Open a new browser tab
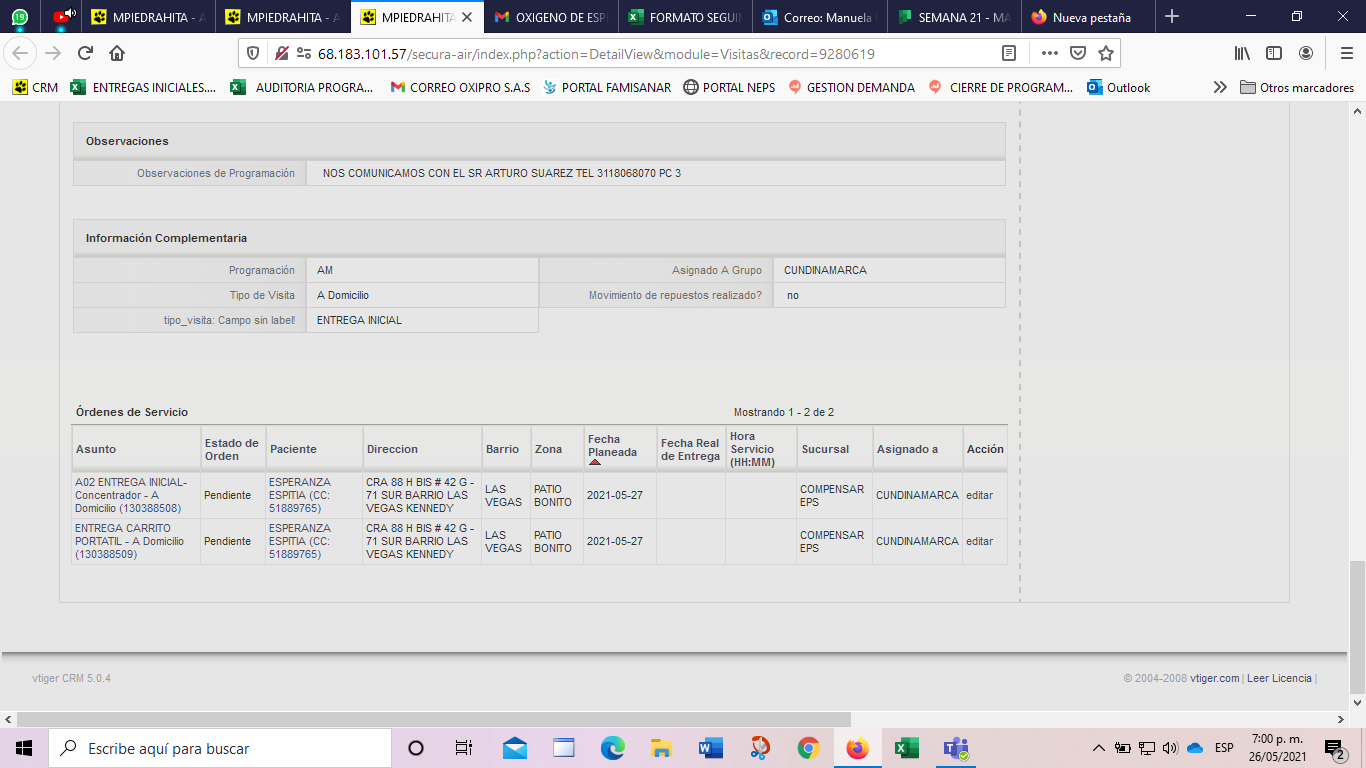The image size is (1366, 768). pos(1172,17)
